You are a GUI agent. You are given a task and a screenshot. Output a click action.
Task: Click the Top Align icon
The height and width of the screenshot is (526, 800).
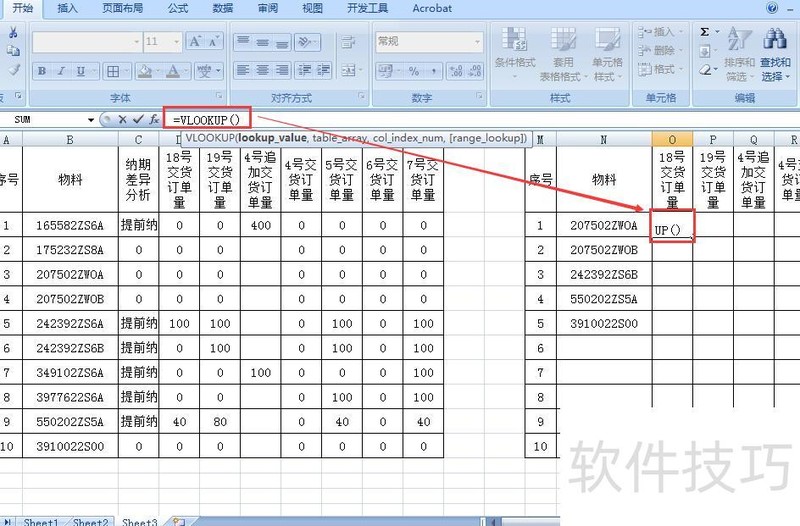(243, 41)
